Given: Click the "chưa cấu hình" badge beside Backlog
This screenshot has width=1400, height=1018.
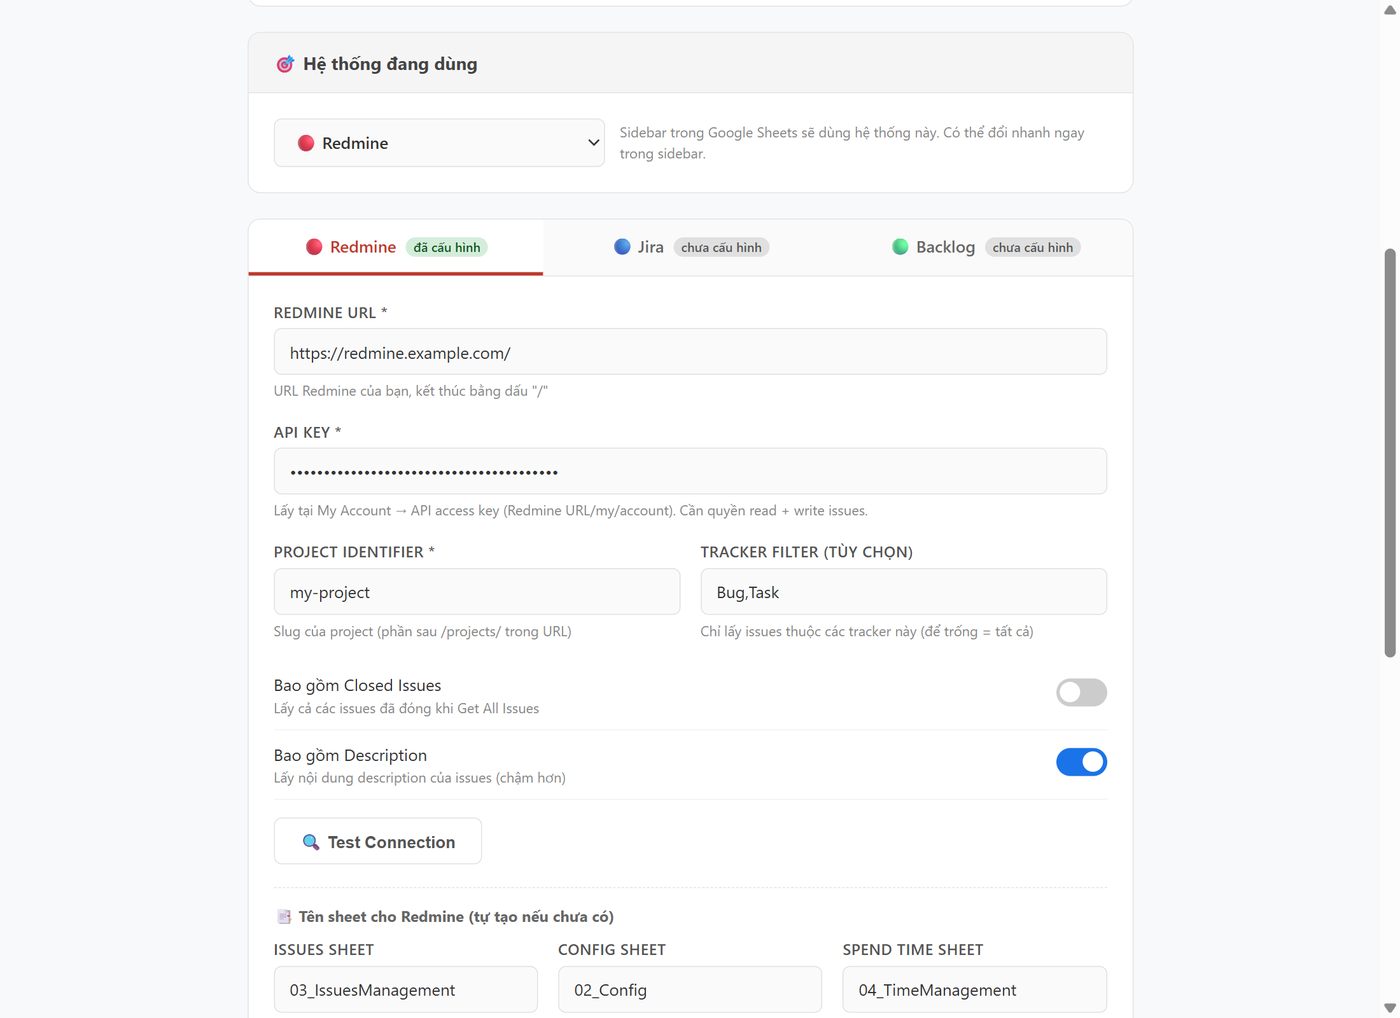Looking at the screenshot, I should coord(1033,247).
